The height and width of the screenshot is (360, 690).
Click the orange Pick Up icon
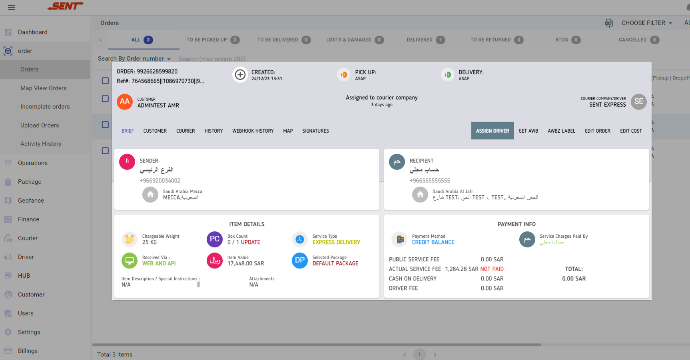tap(344, 75)
